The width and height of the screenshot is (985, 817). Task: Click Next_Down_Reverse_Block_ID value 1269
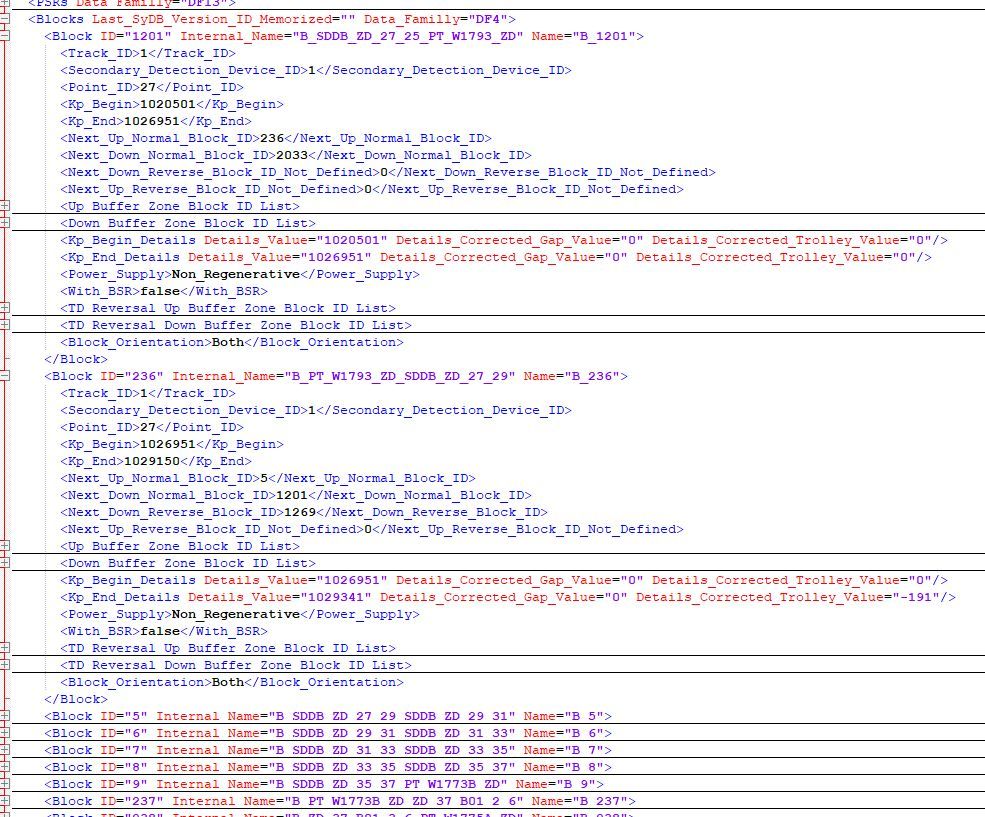pos(300,512)
